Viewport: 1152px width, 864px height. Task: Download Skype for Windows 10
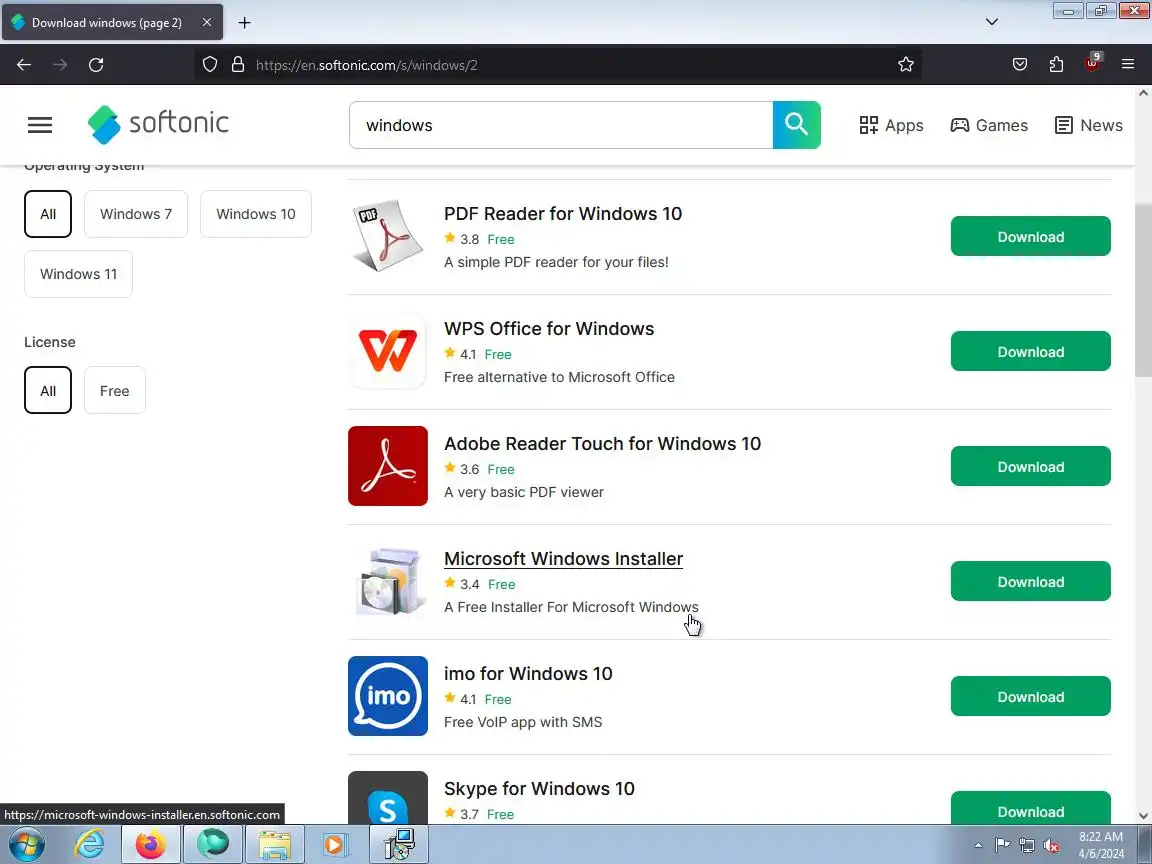tap(1031, 808)
